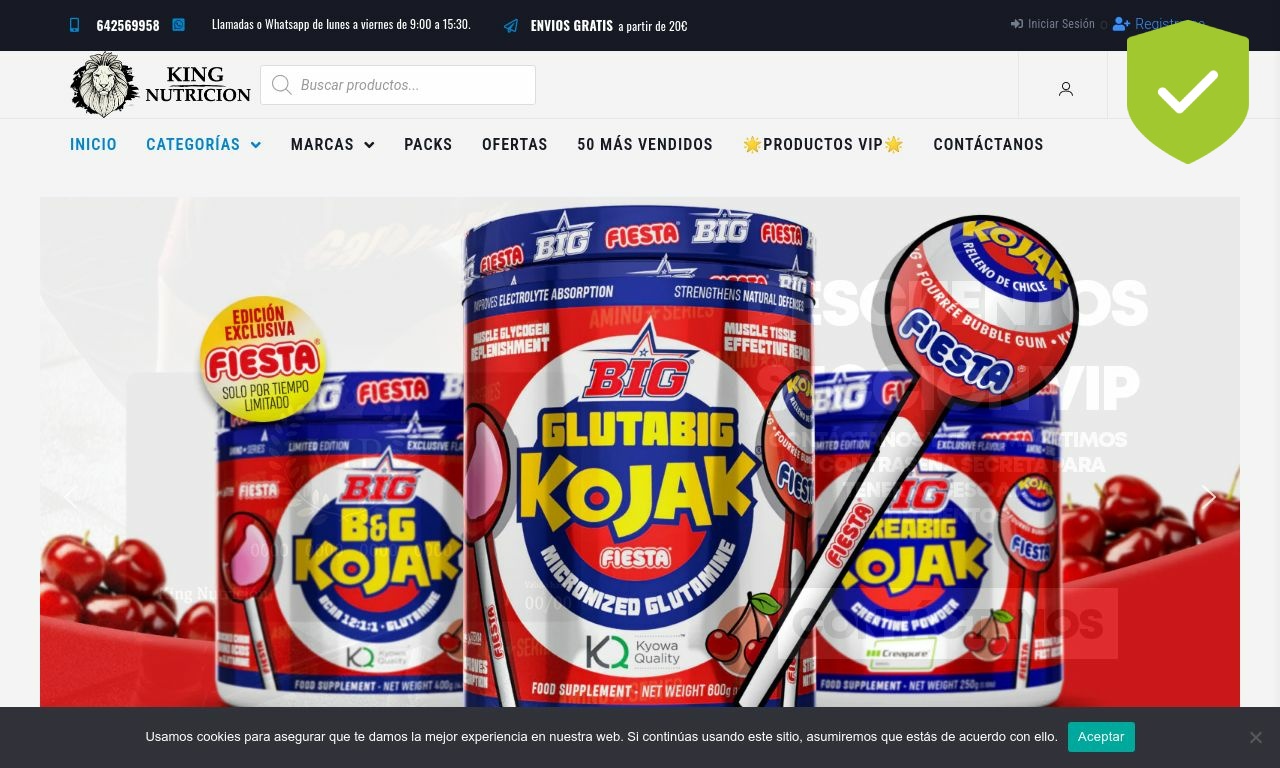This screenshot has height=768, width=1280.
Task: Open the CONTÁCTANOS page
Action: point(988,144)
